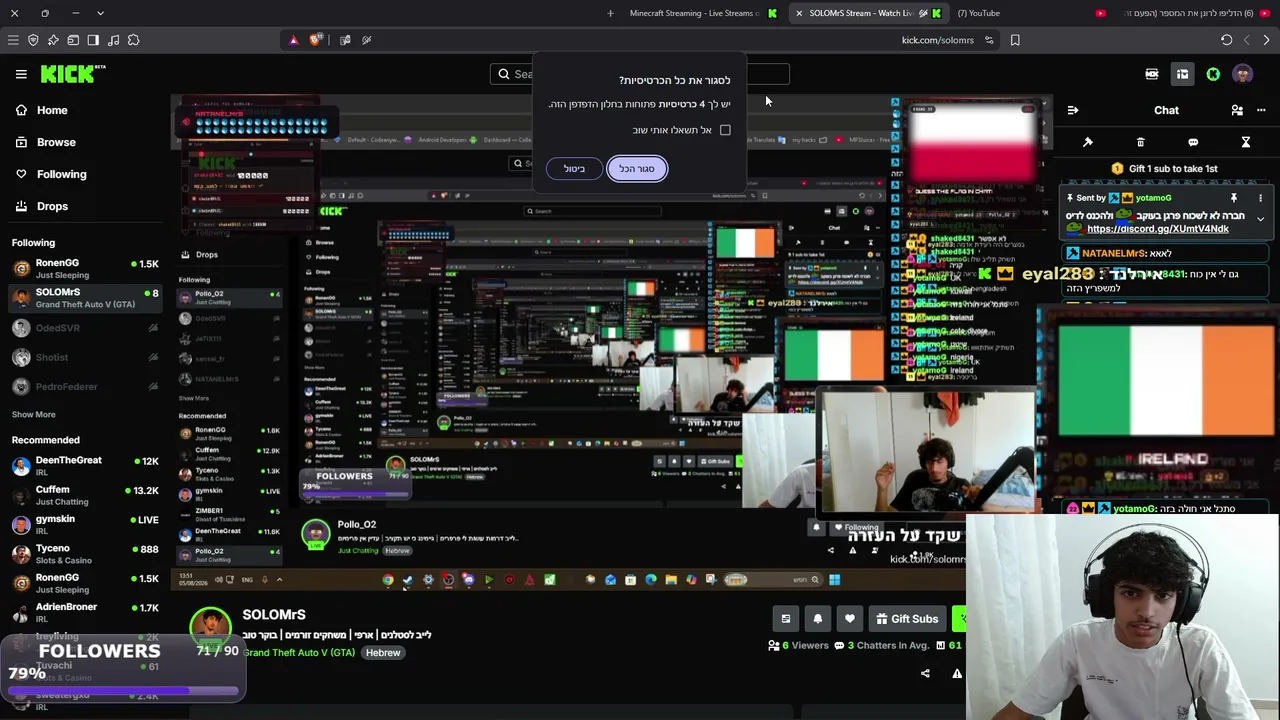Open the browser extensions puzzle icon
The image size is (1280, 720).
pos(133,40)
